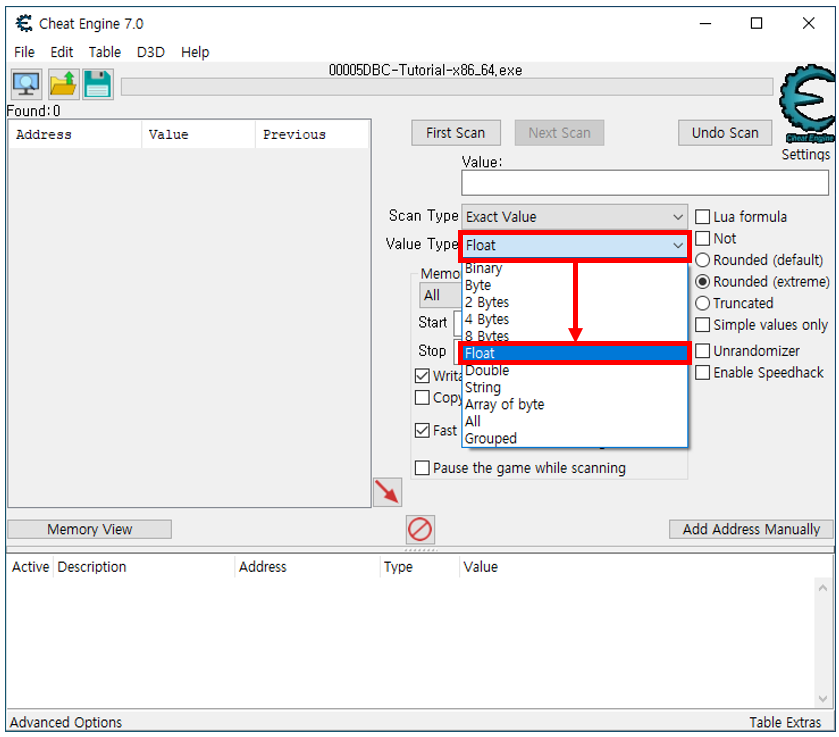
Task: Open the Edit menu
Action: click(62, 52)
